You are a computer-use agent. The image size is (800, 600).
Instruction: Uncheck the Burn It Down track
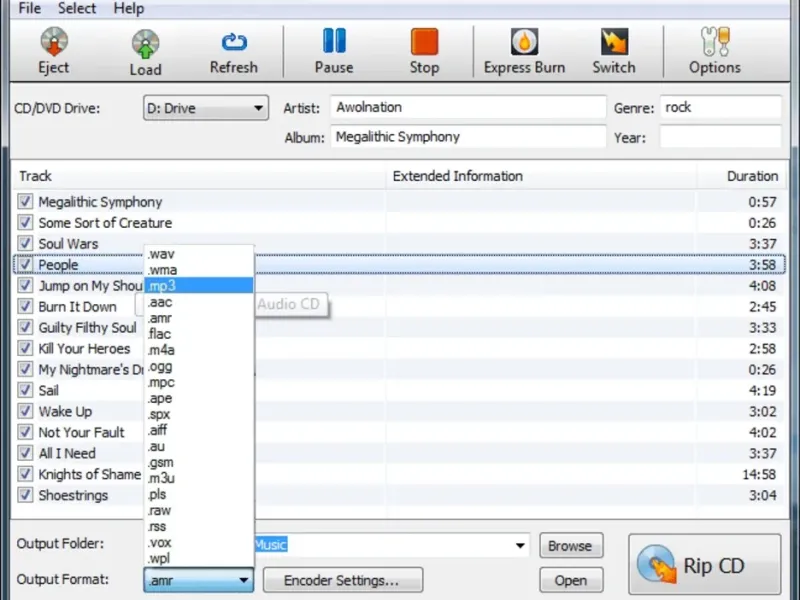[25, 306]
